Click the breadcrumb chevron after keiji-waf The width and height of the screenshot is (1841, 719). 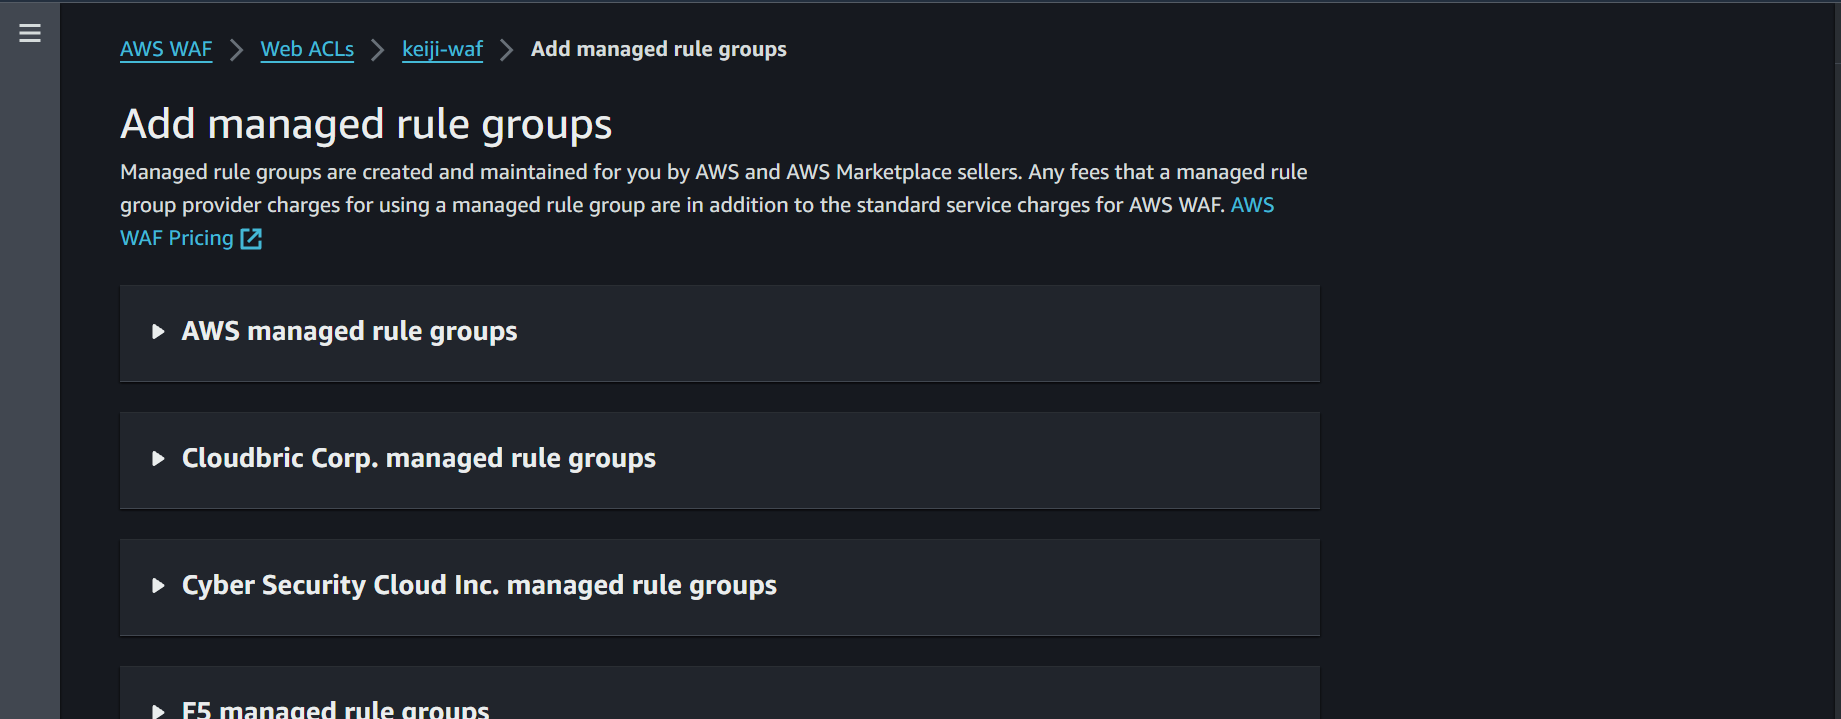coord(507,50)
